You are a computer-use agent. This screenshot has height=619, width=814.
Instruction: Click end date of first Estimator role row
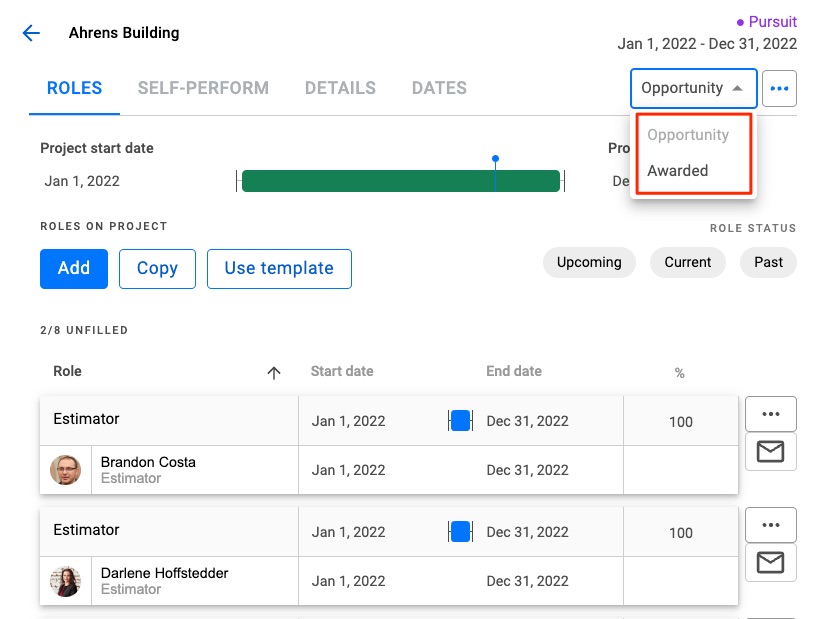click(x=527, y=421)
